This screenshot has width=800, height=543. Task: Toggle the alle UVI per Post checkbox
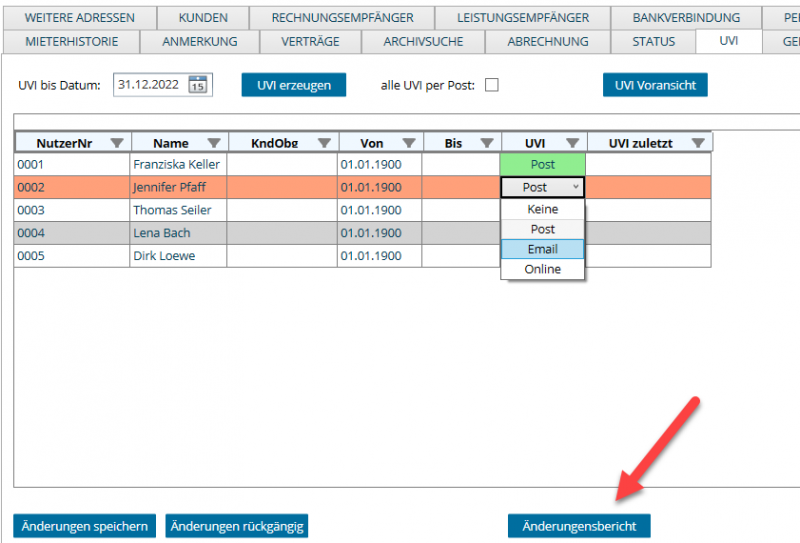pyautogui.click(x=492, y=85)
